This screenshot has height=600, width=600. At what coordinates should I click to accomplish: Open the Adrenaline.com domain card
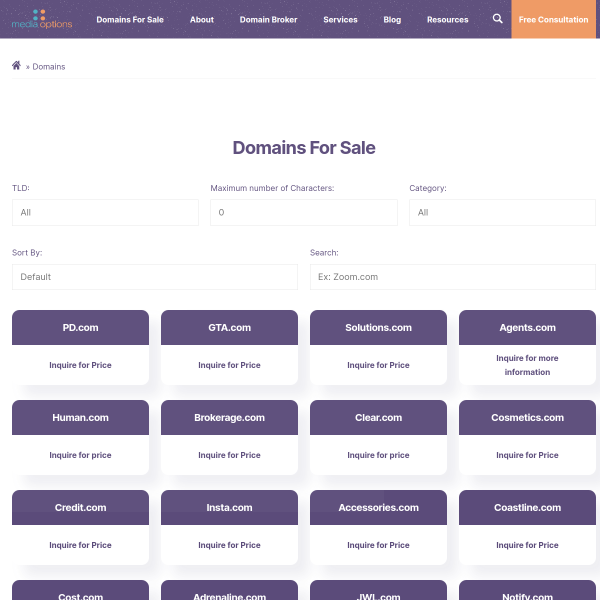[229, 591]
